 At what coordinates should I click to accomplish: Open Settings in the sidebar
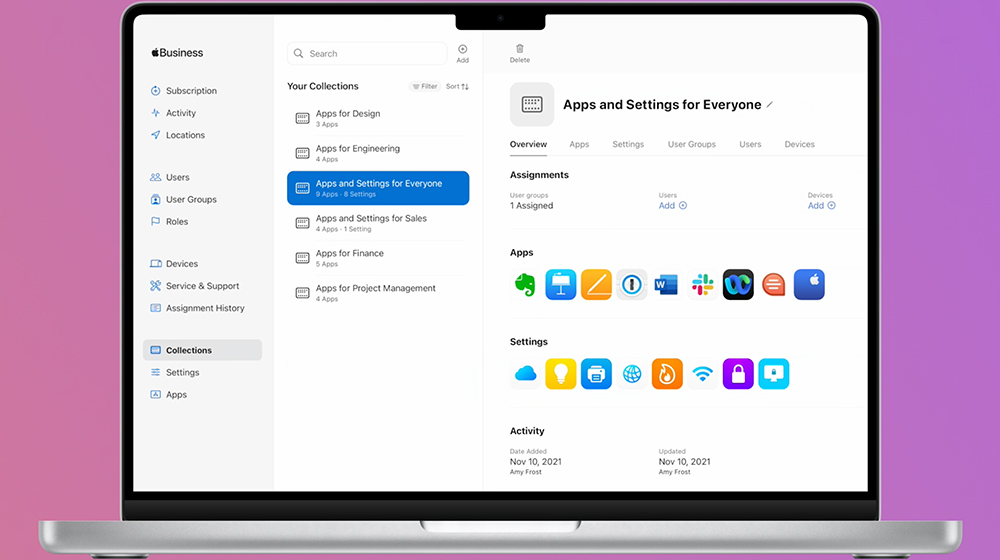coord(175,372)
